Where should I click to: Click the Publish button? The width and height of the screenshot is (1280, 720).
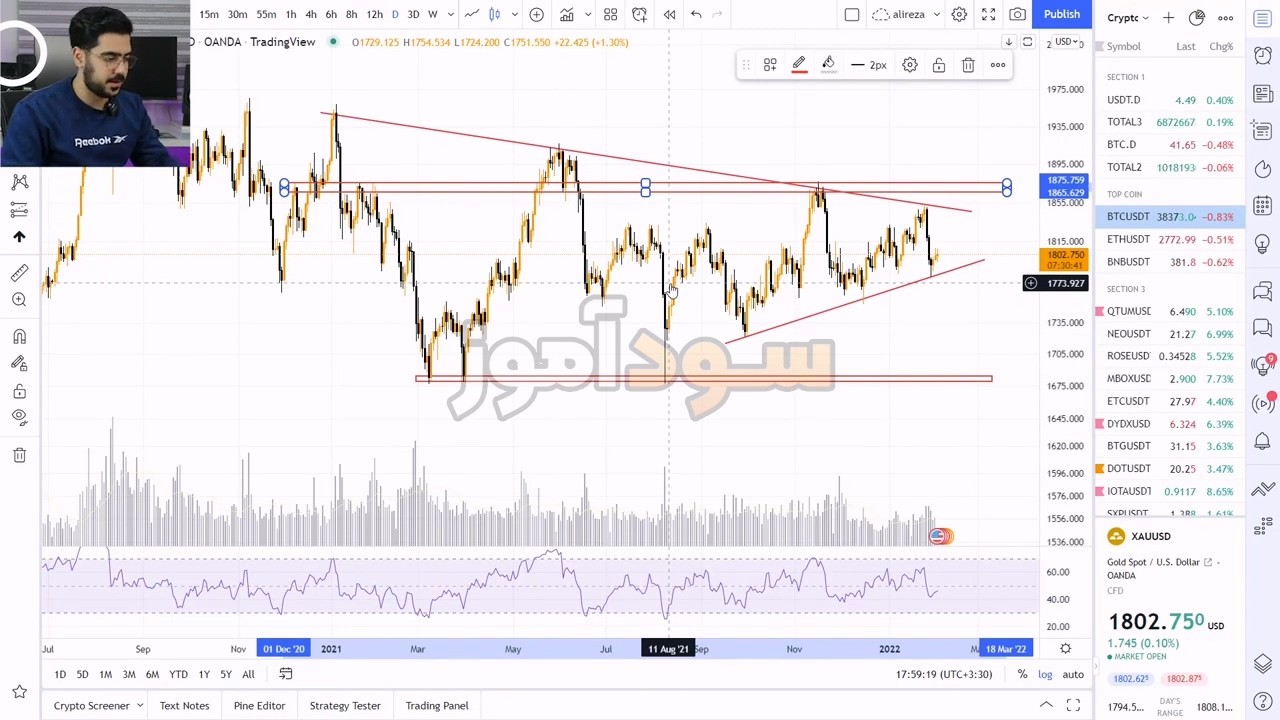click(x=1062, y=14)
